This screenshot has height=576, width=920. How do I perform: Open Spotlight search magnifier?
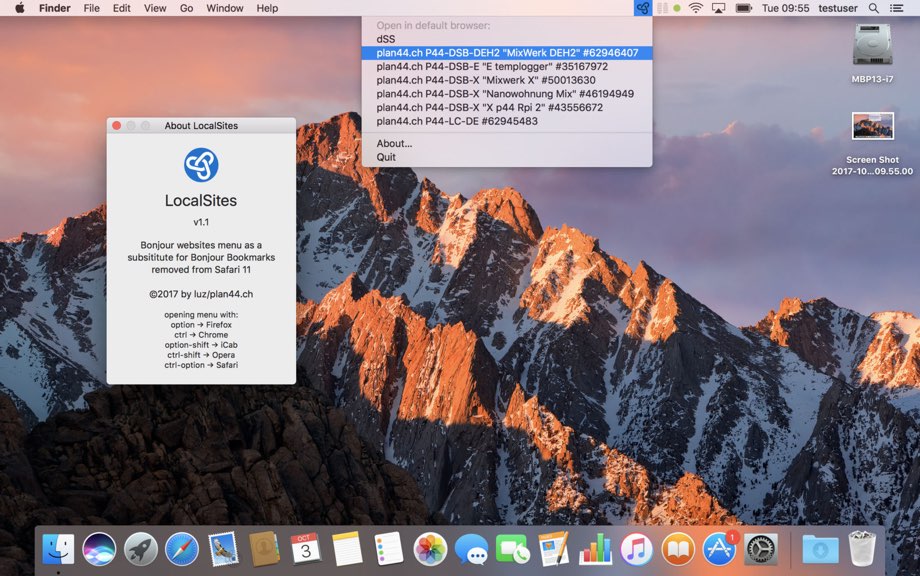tap(874, 8)
